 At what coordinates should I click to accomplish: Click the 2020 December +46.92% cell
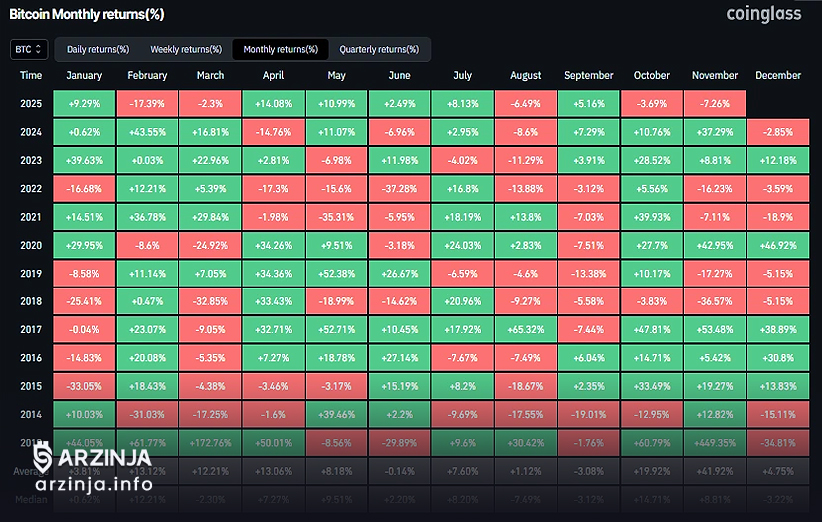click(x=778, y=244)
